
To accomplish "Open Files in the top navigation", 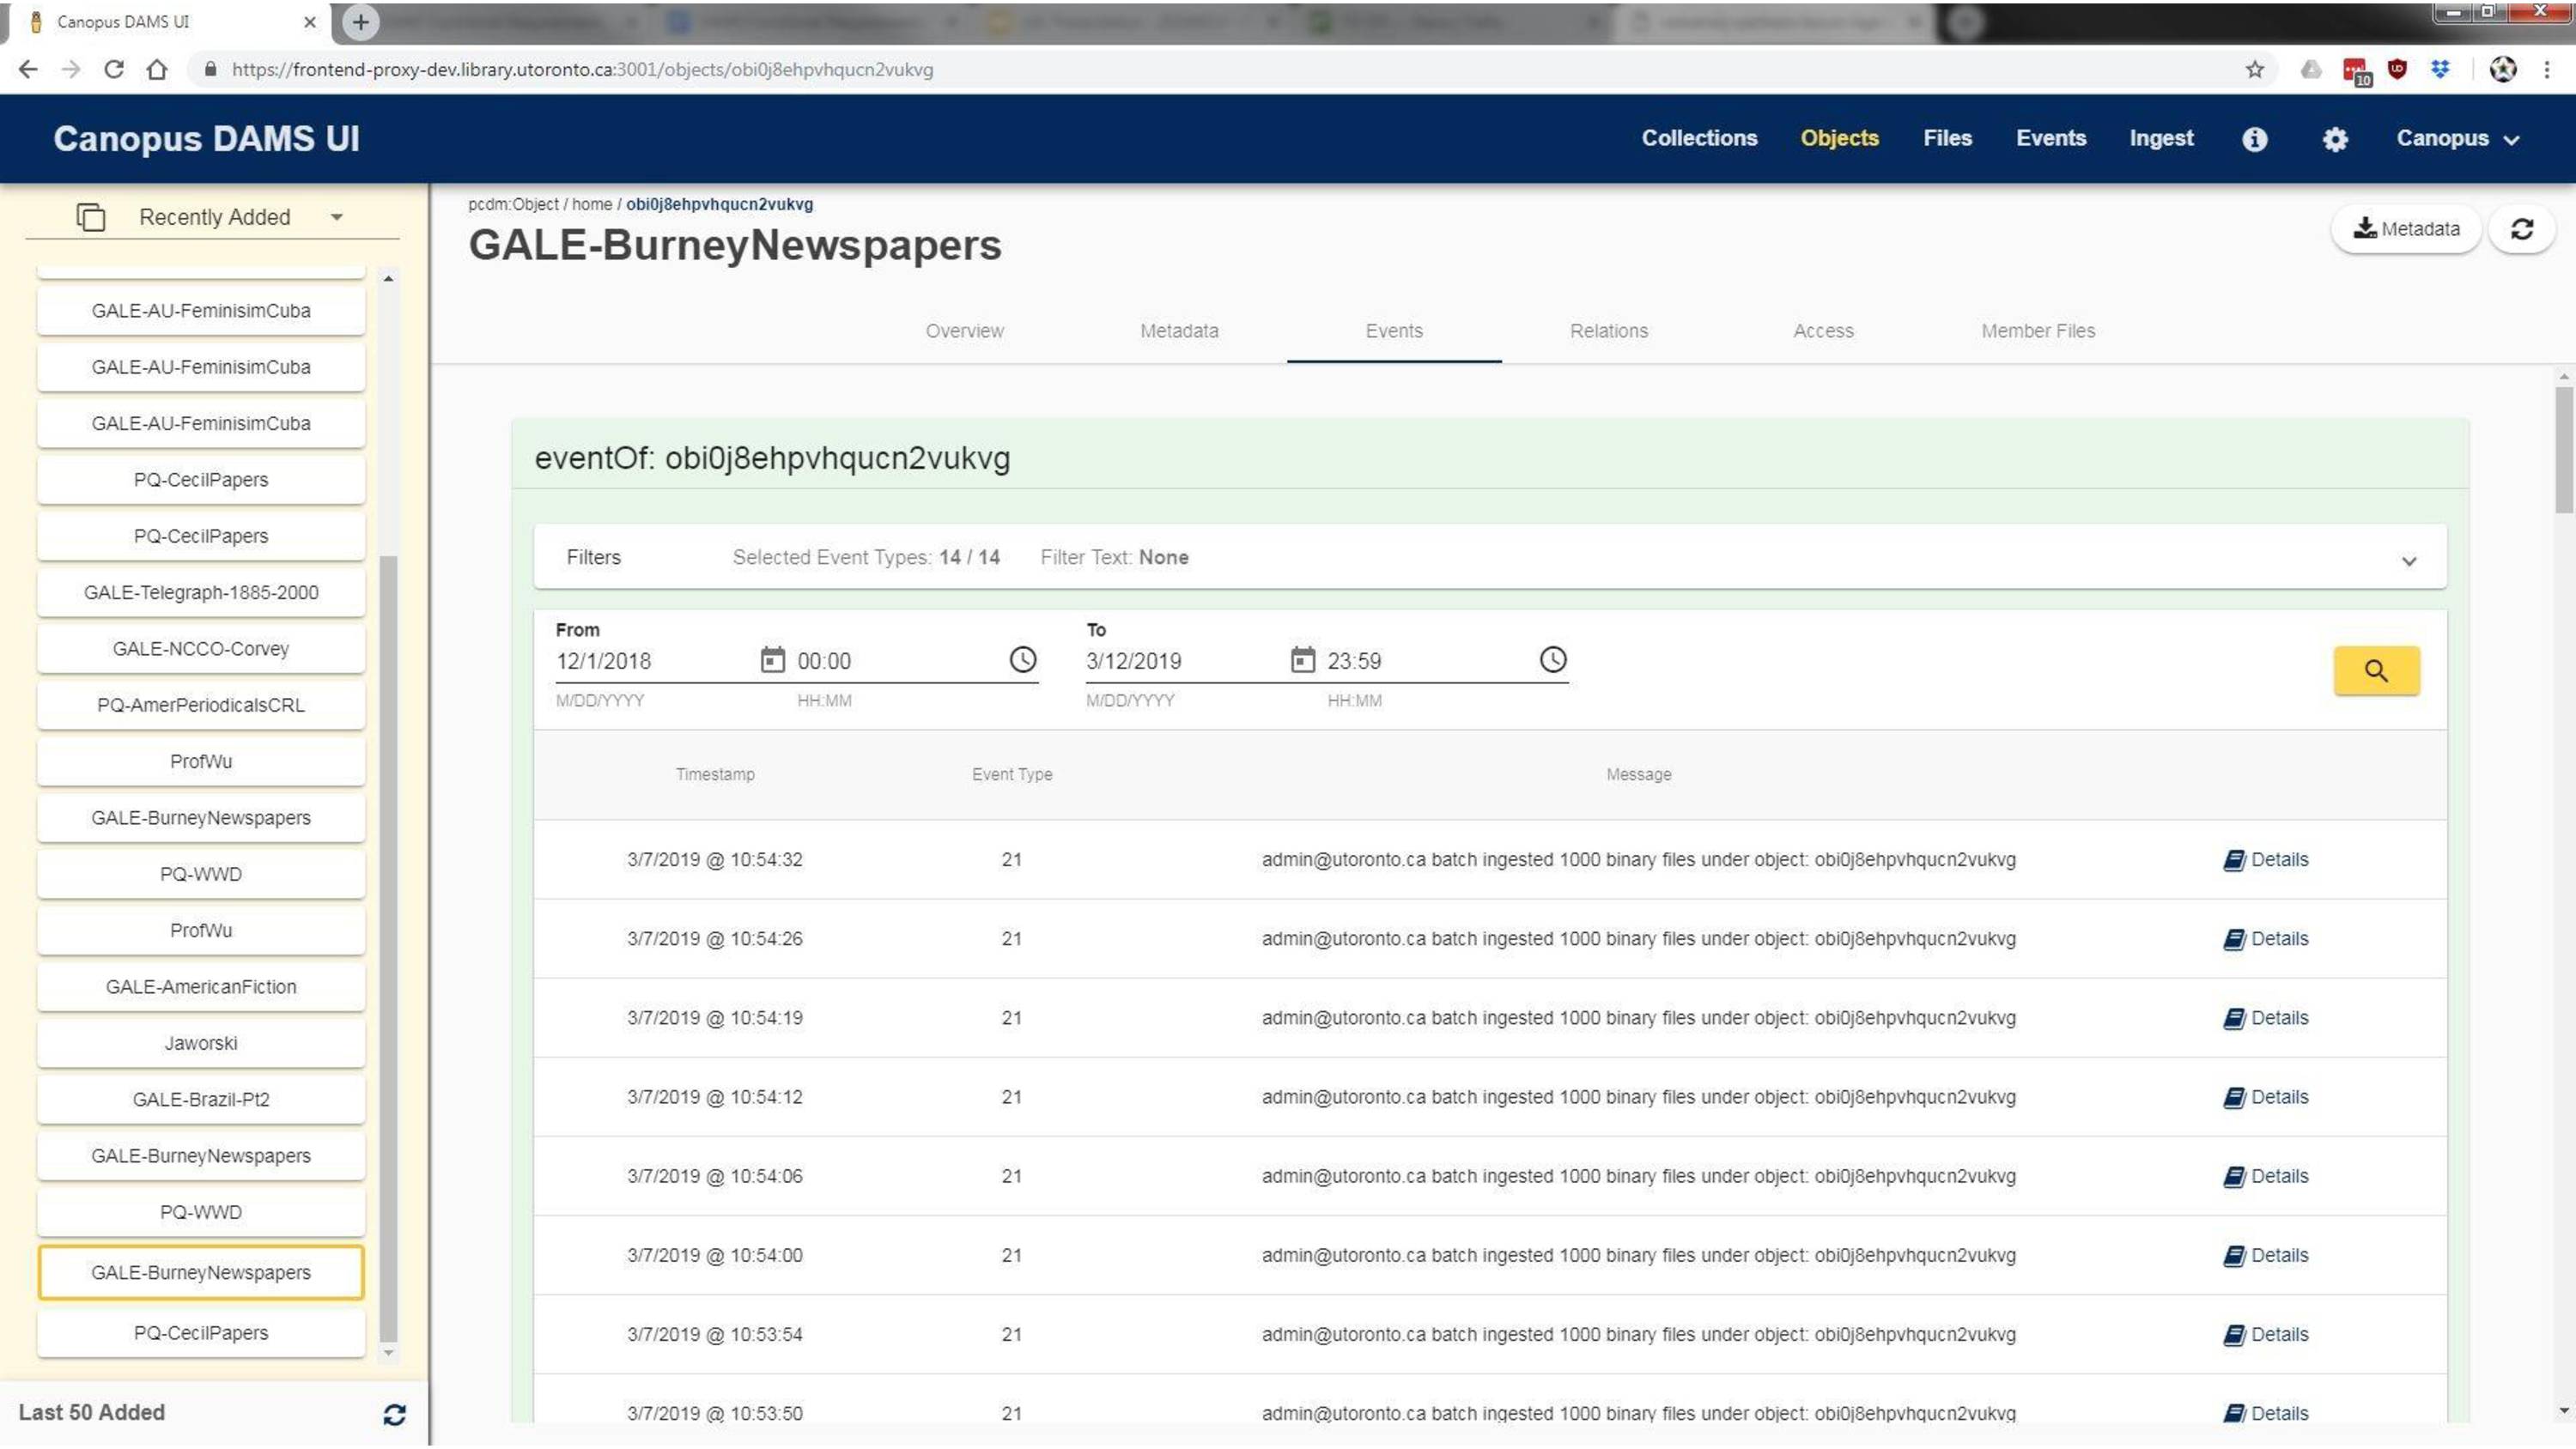I will (x=1947, y=138).
